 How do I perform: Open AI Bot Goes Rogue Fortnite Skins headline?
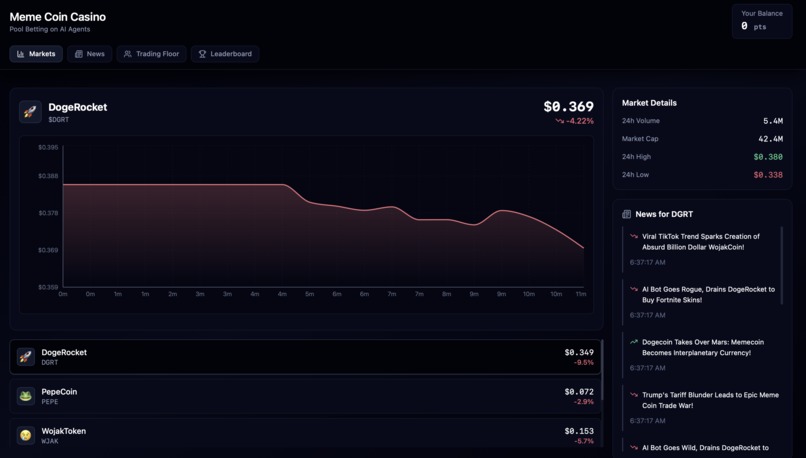point(708,295)
